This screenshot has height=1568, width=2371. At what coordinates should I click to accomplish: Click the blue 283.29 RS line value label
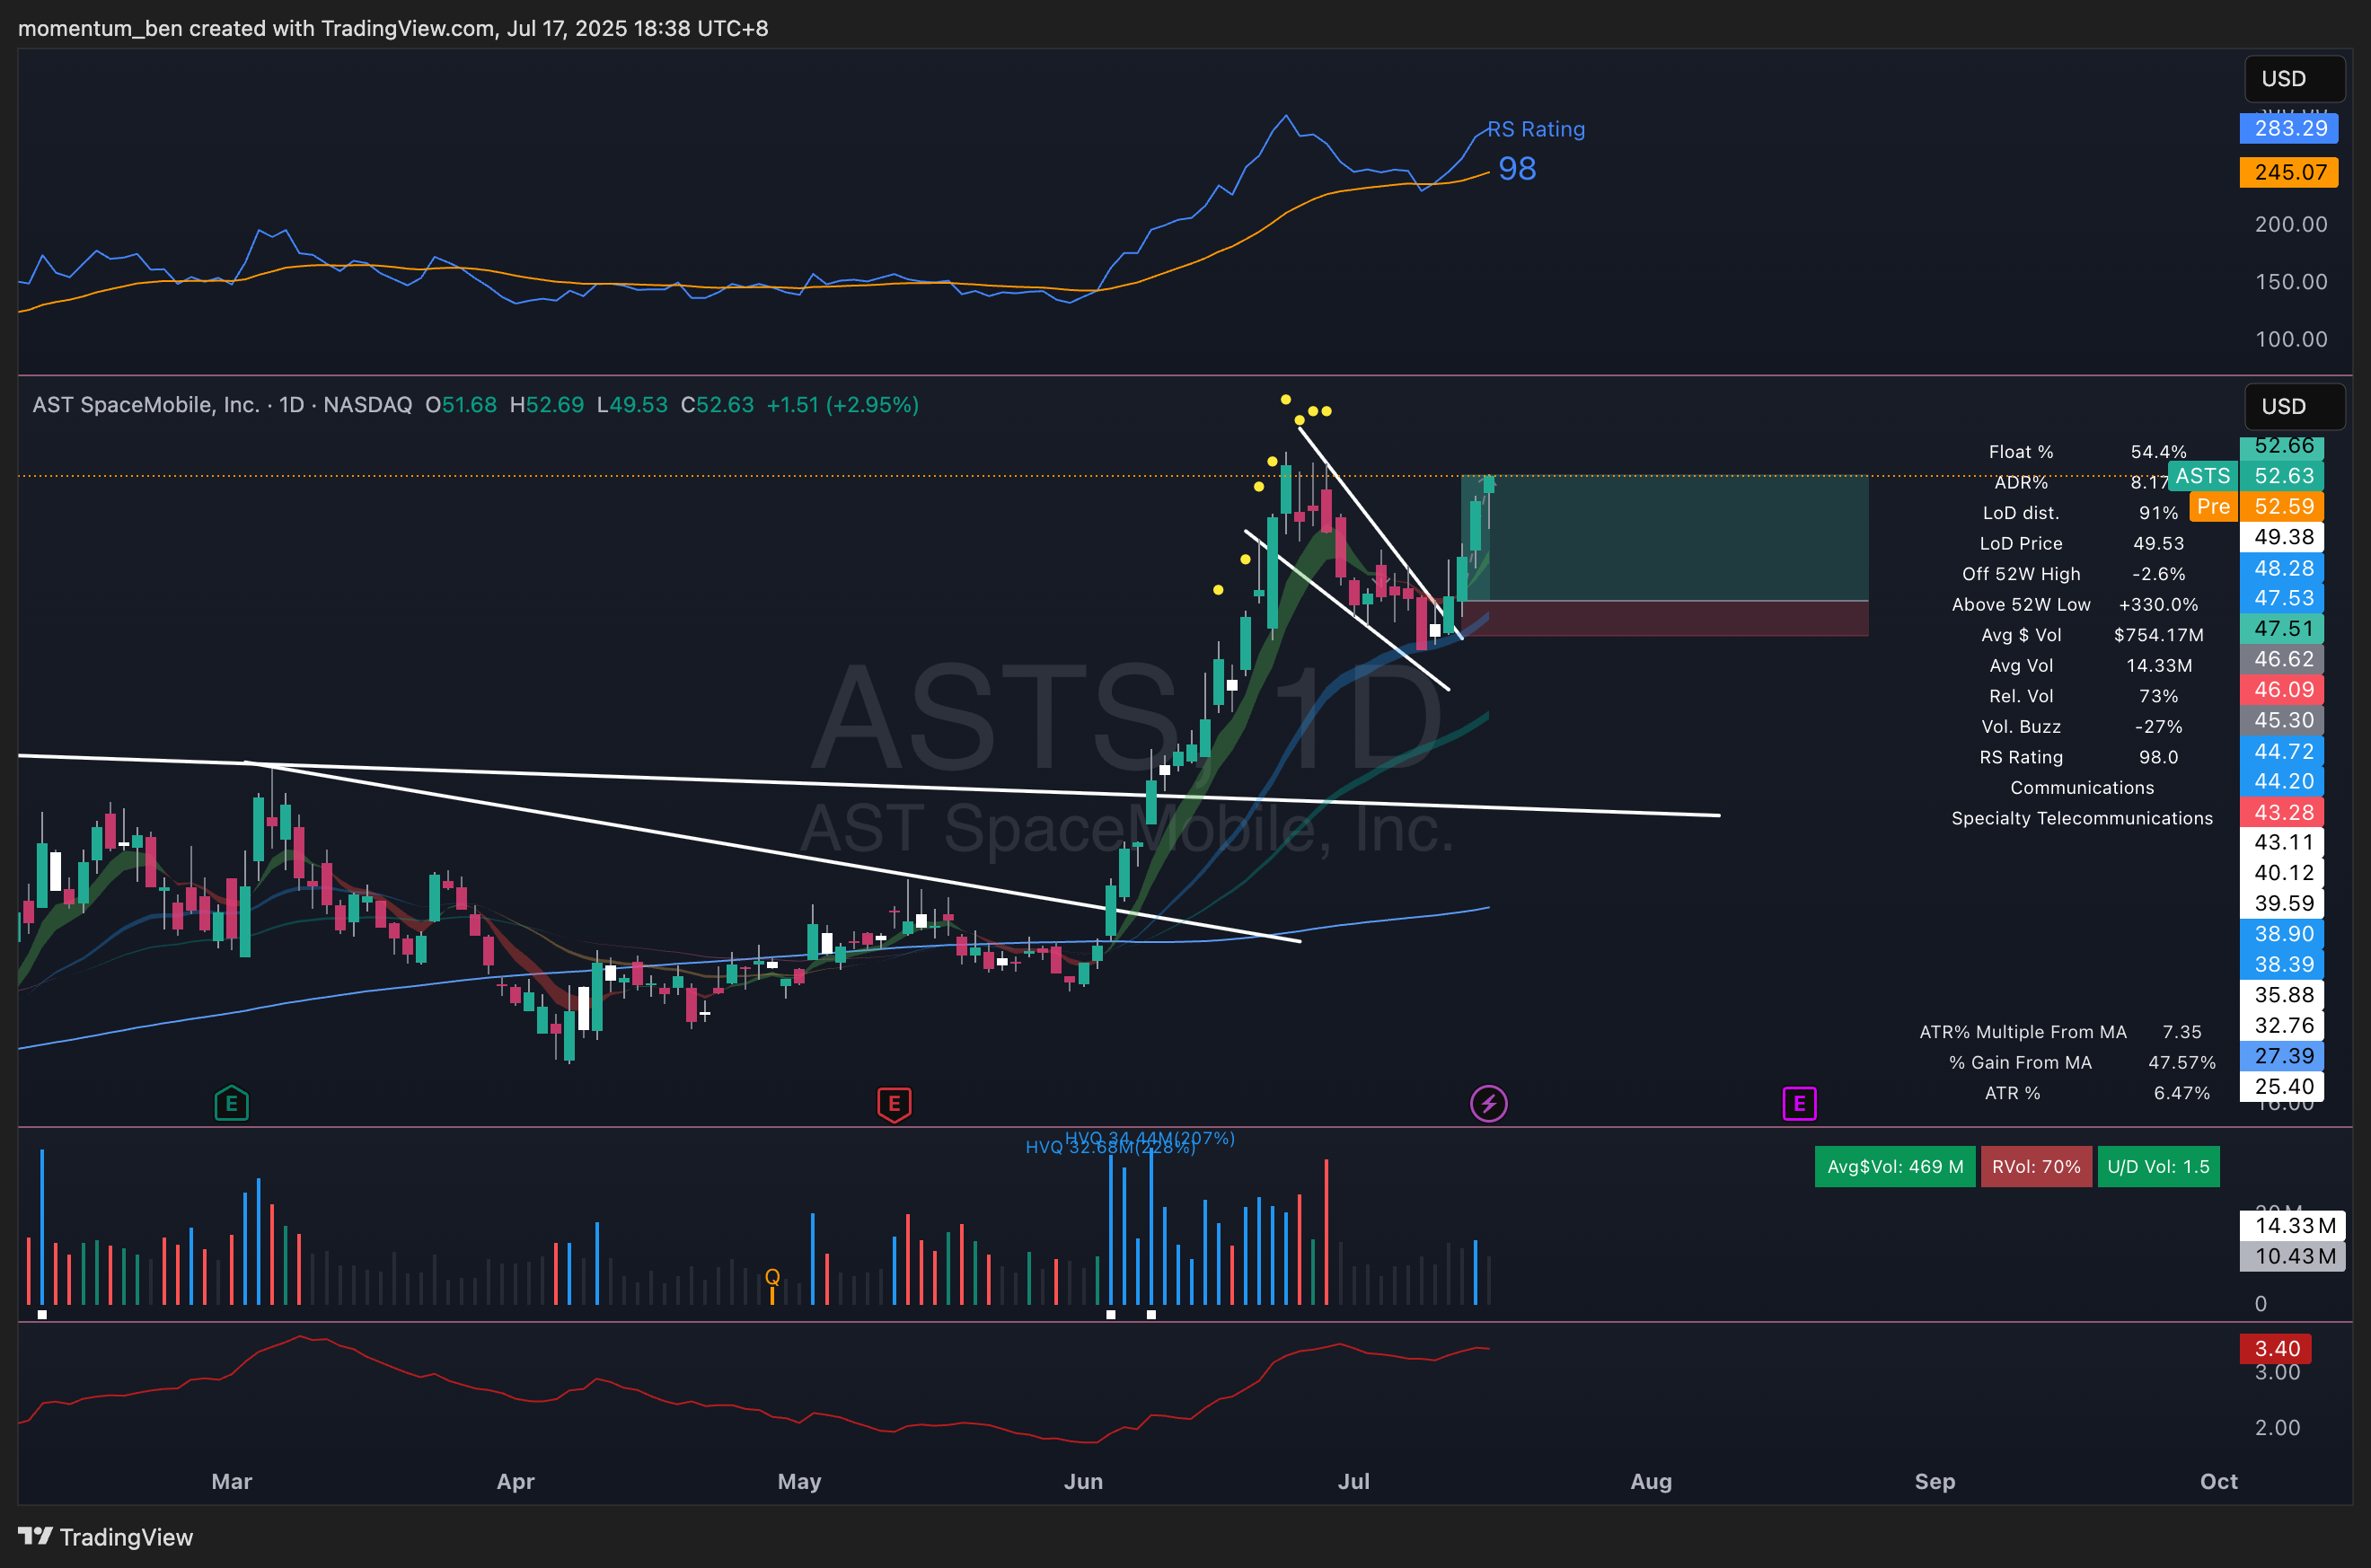point(2289,128)
